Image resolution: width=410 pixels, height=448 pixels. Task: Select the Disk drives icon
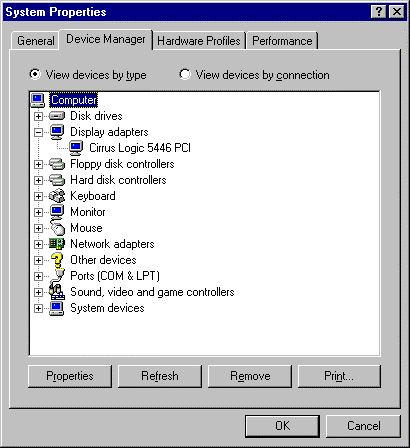point(57,116)
